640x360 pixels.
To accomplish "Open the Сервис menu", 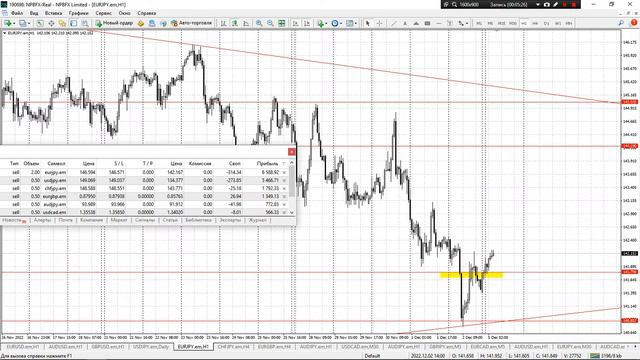I will point(103,13).
